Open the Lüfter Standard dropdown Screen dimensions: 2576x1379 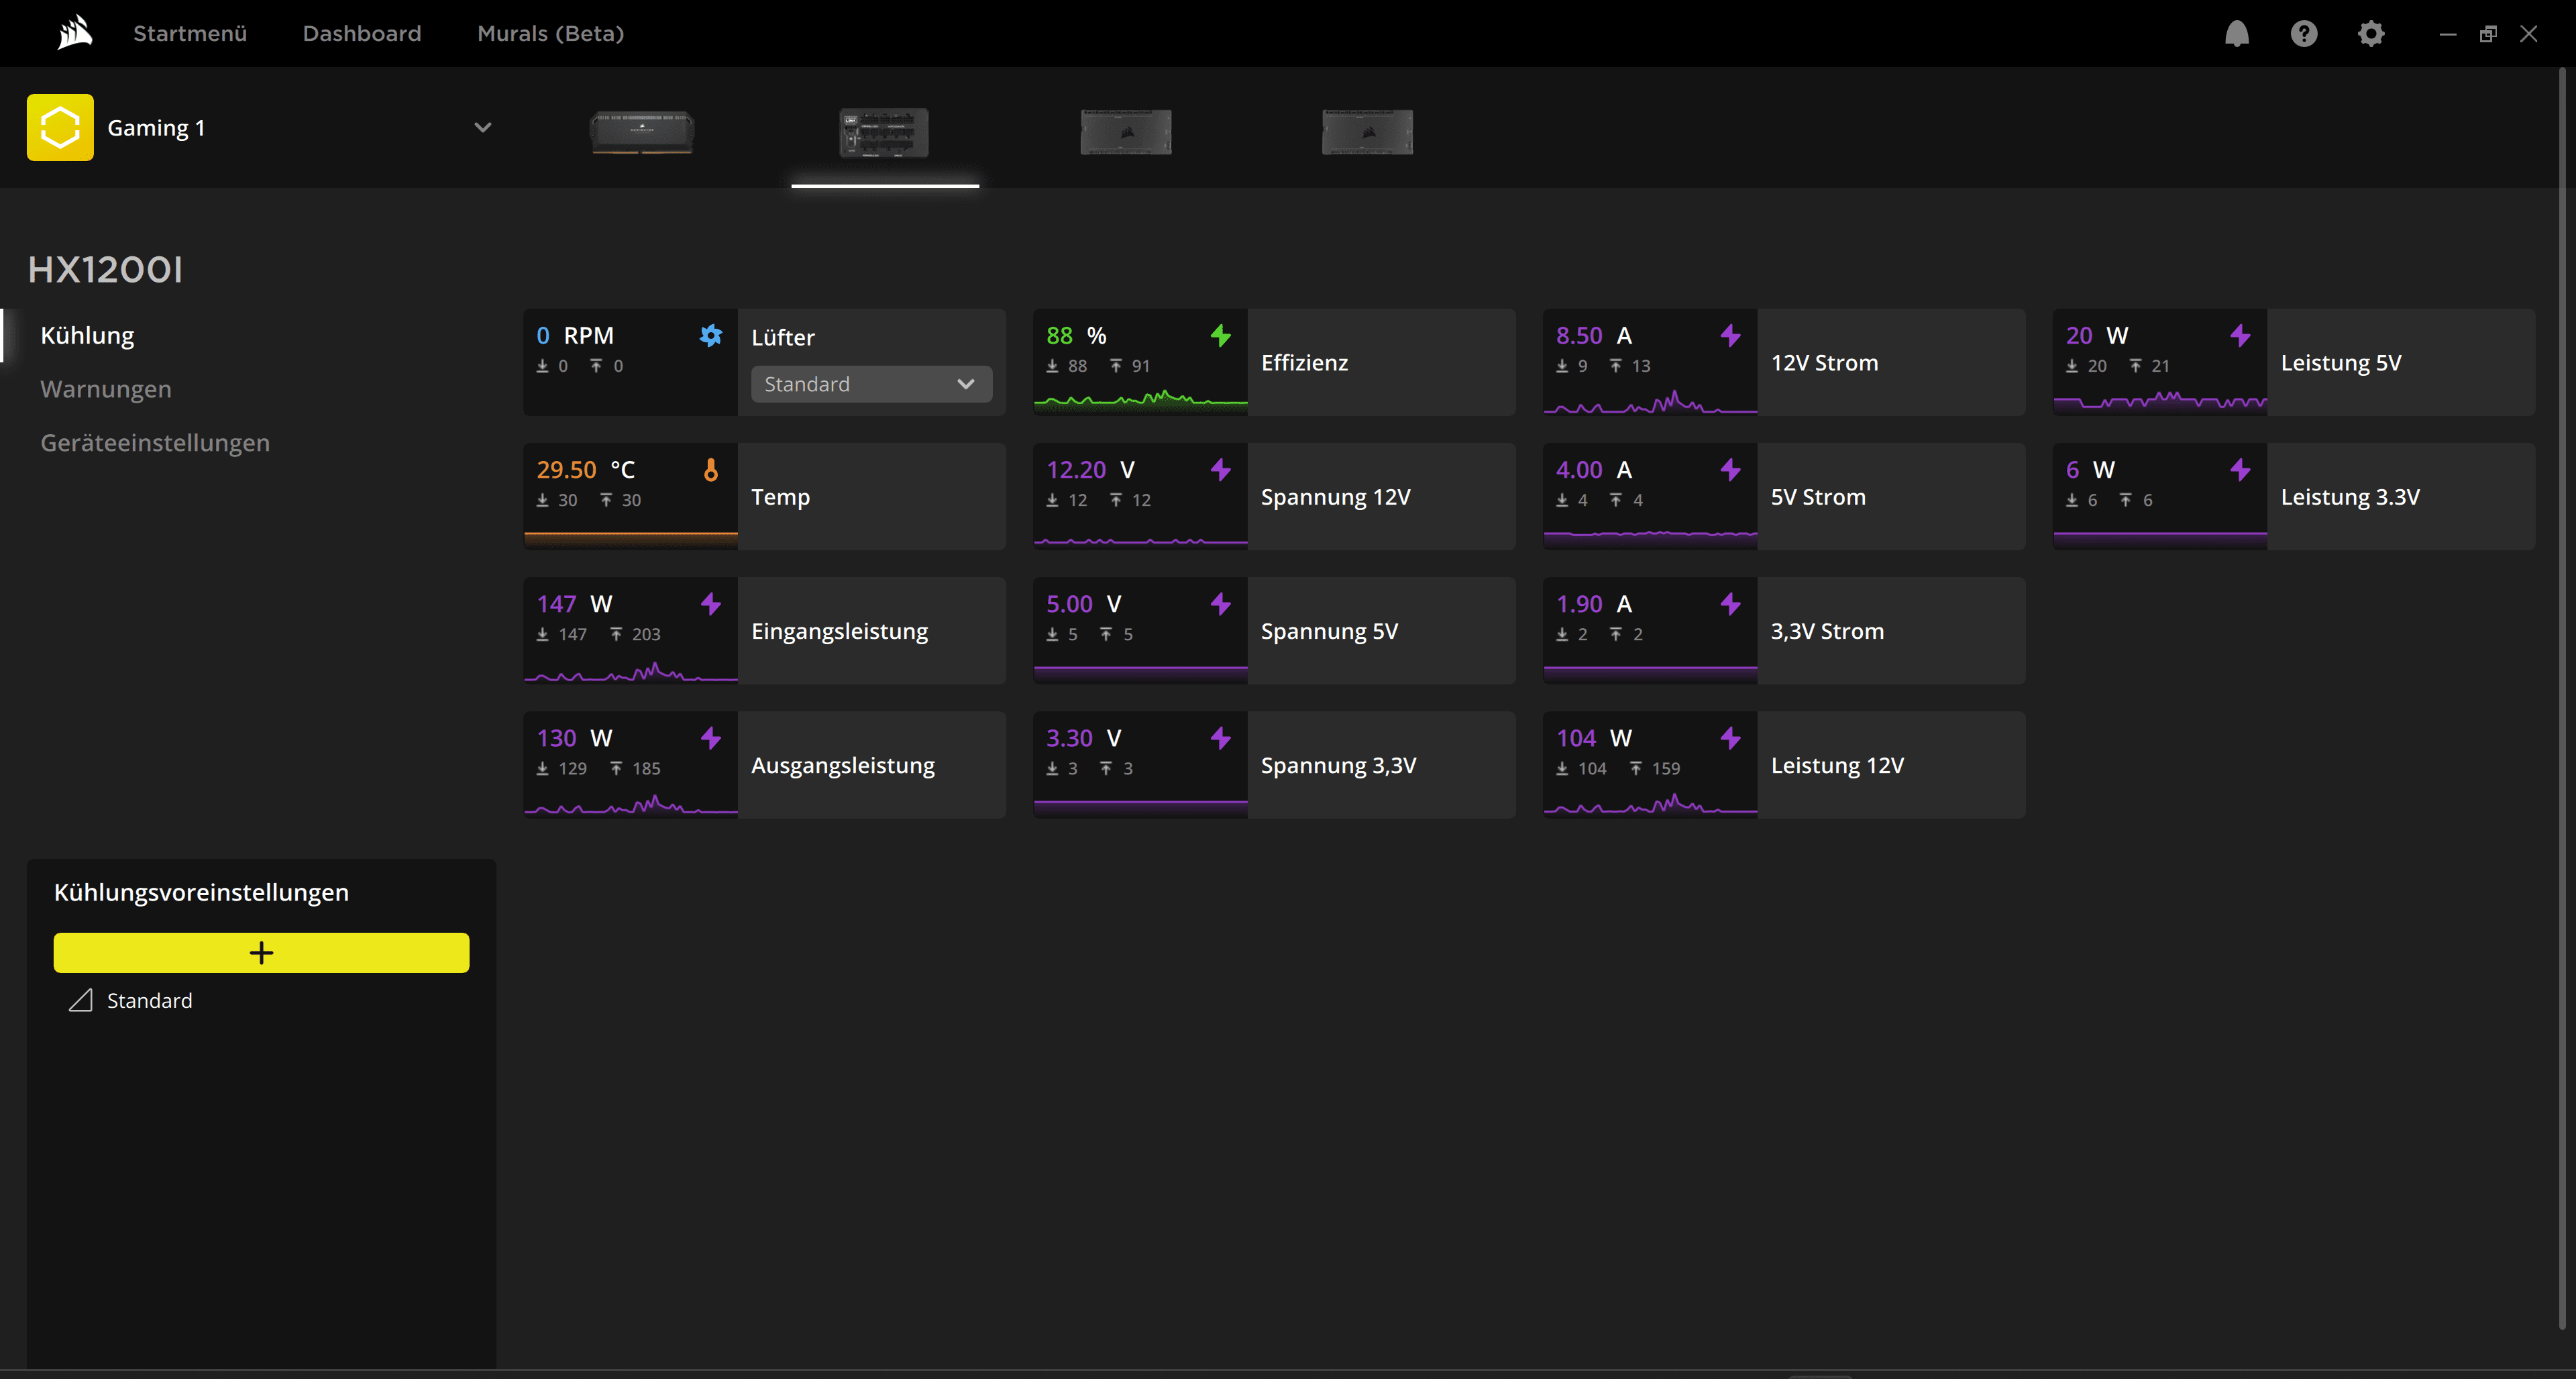tap(871, 384)
